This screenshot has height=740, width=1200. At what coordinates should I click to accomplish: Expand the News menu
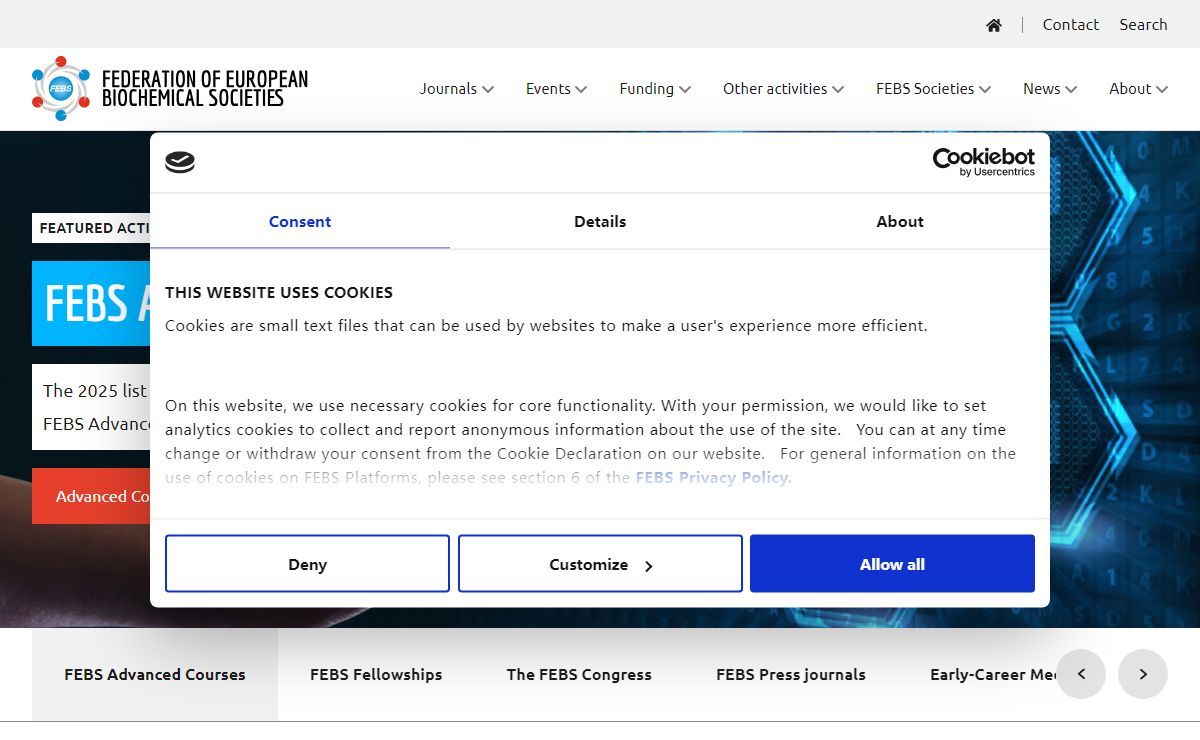coord(1050,89)
